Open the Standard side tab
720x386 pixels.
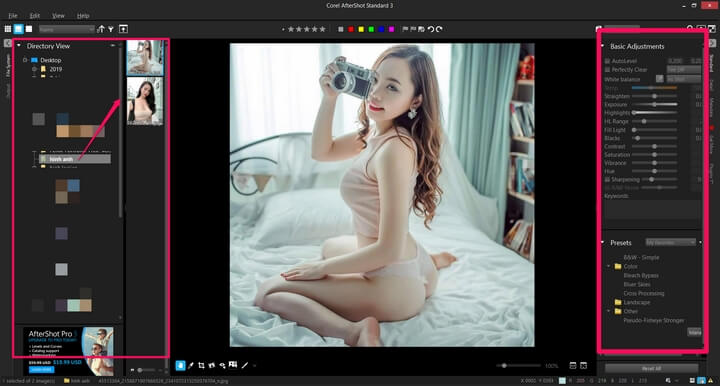pos(711,63)
